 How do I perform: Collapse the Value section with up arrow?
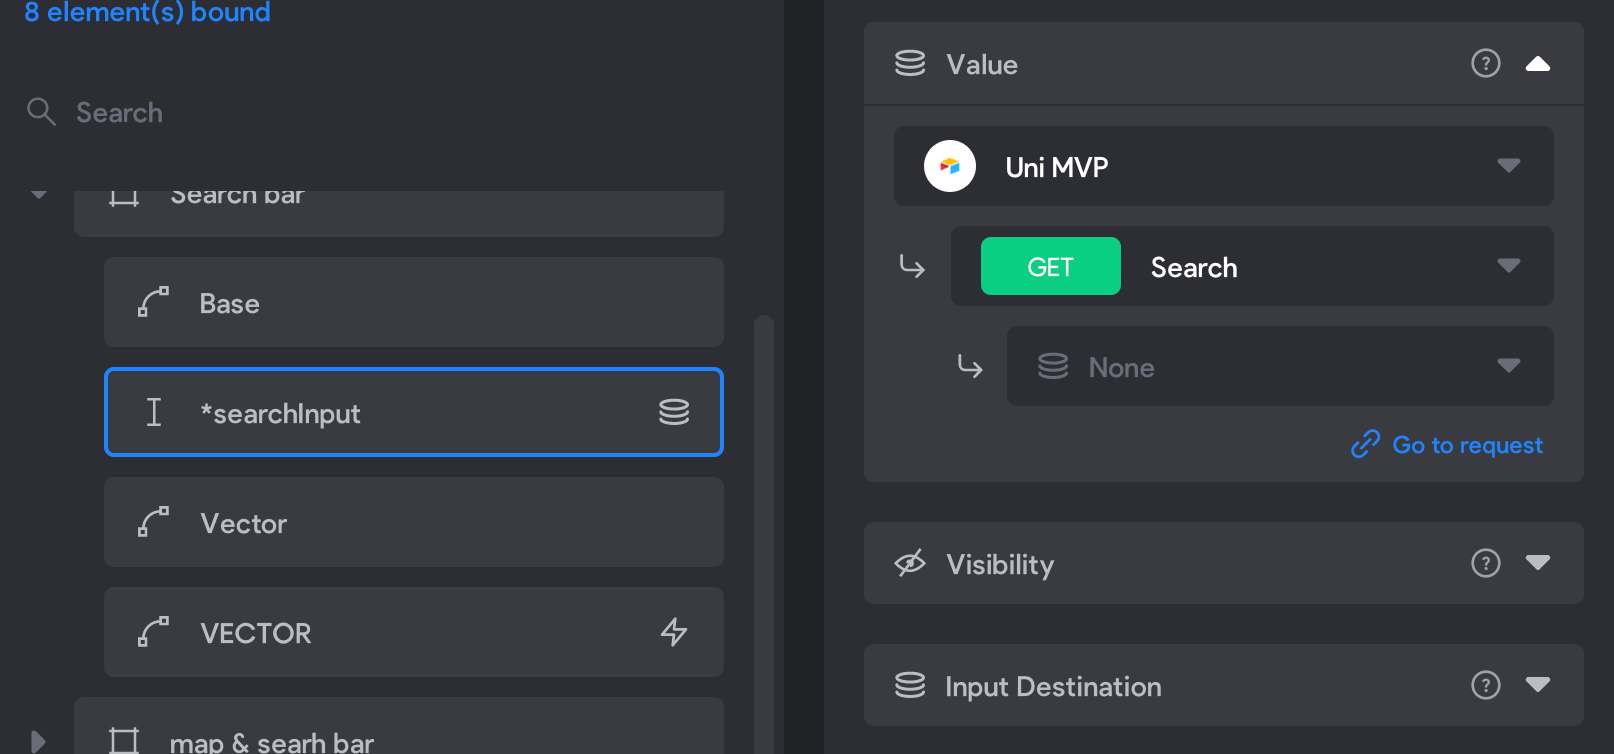[1538, 64]
